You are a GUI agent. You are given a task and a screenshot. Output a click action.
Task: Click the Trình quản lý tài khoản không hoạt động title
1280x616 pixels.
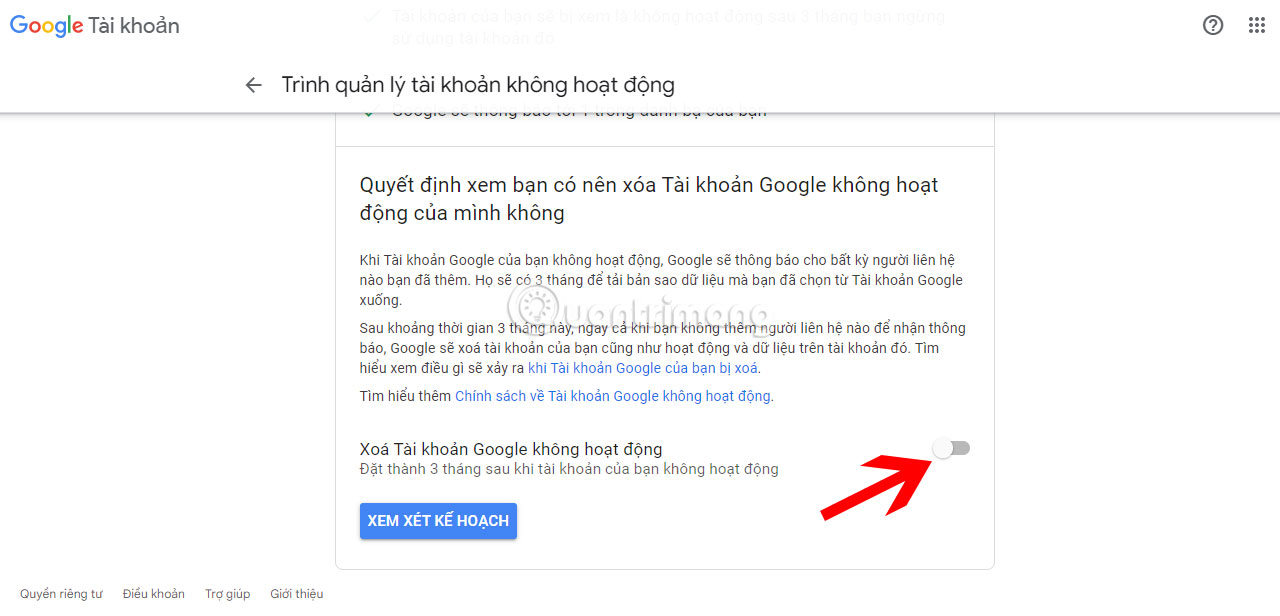[x=478, y=85]
